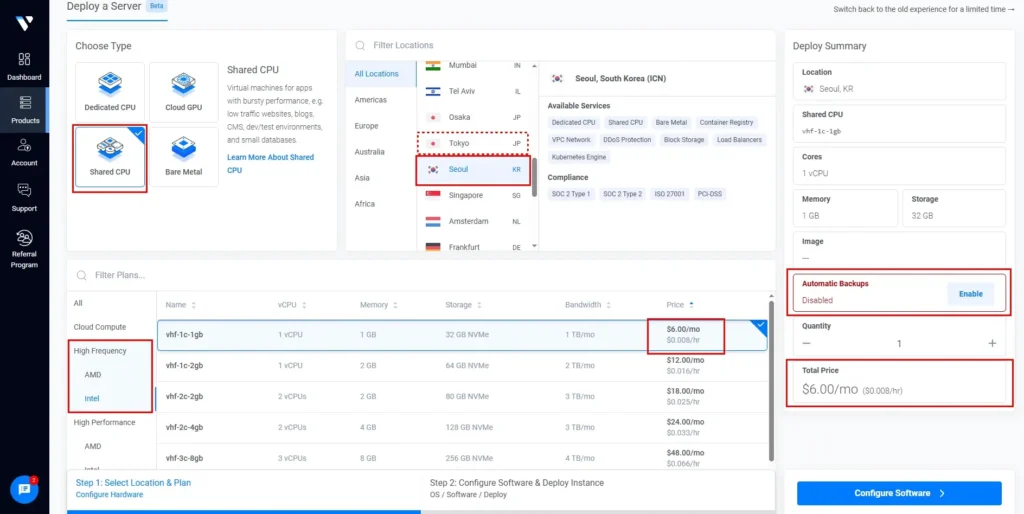Choose the Seoul location row
1024x514 pixels.
point(475,170)
